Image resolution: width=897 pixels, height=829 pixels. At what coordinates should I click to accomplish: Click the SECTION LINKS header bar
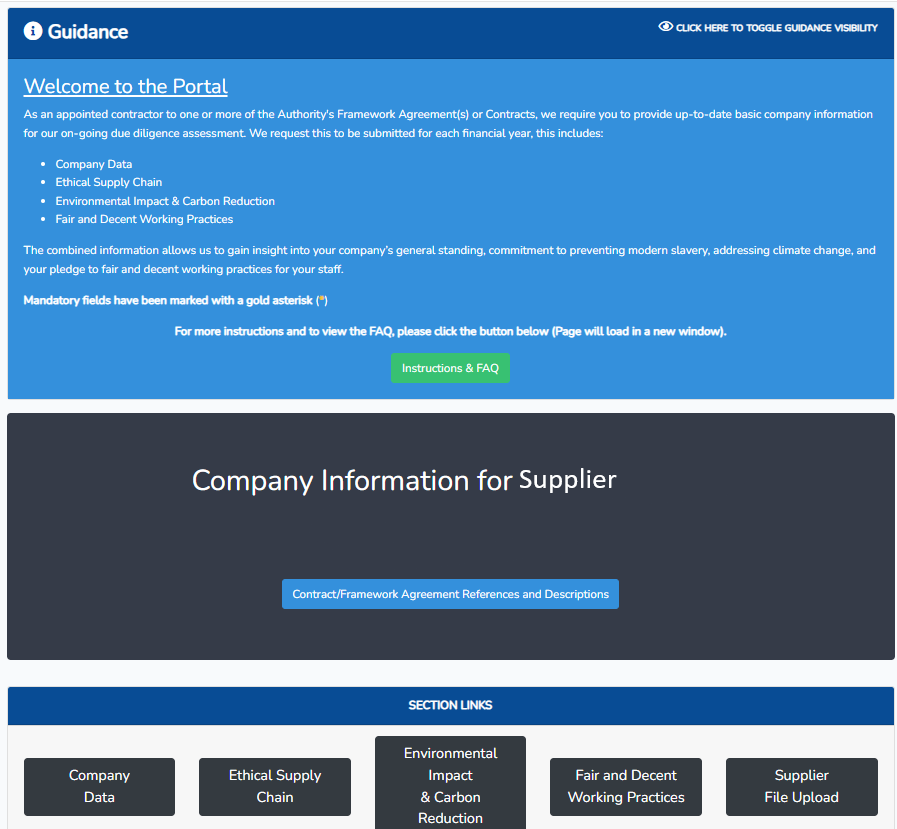tap(450, 705)
